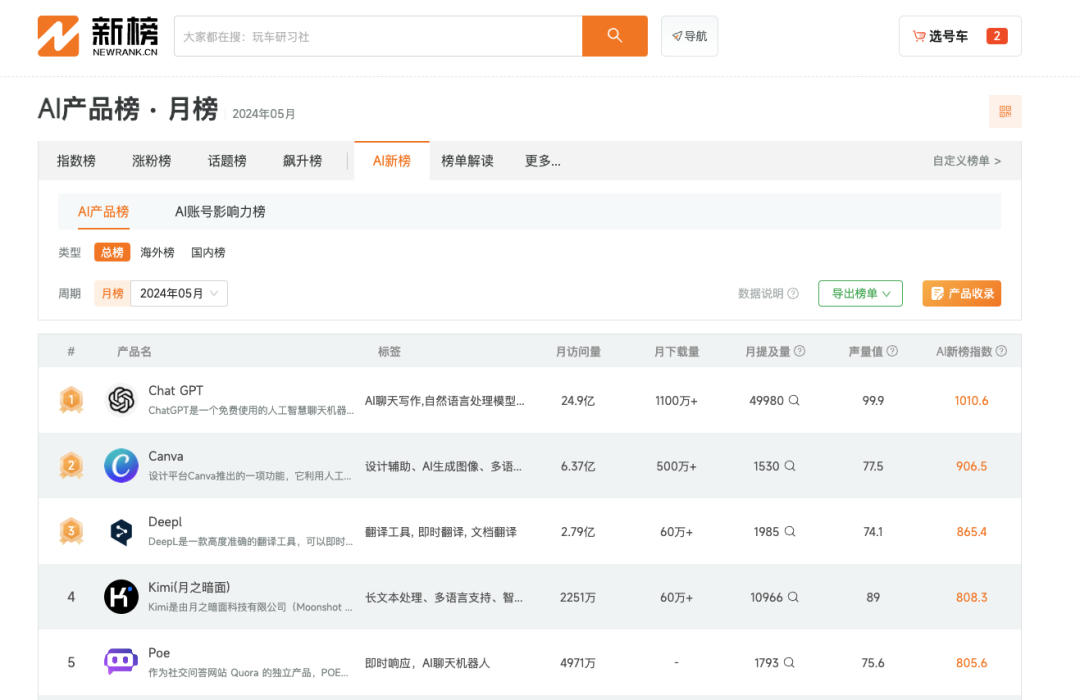
Task: Select the 总榜 type filter
Action: [x=112, y=252]
